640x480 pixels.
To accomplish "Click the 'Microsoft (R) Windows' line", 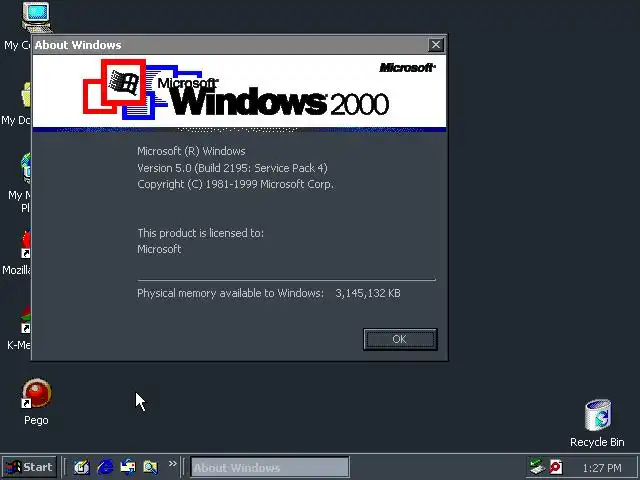I will pos(191,151).
